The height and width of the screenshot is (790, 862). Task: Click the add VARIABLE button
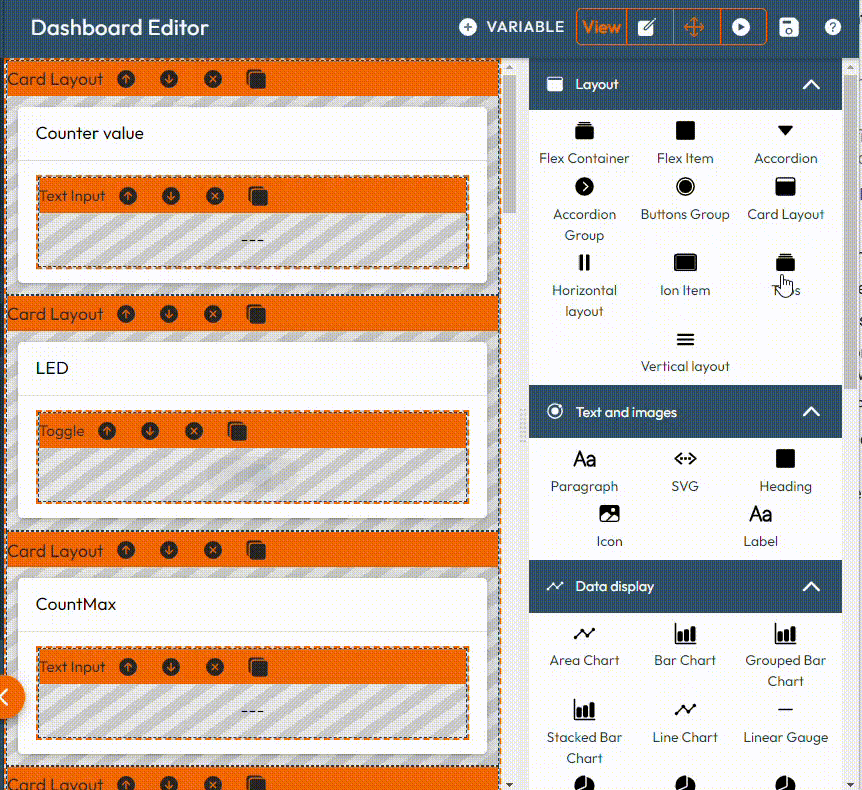[511, 27]
